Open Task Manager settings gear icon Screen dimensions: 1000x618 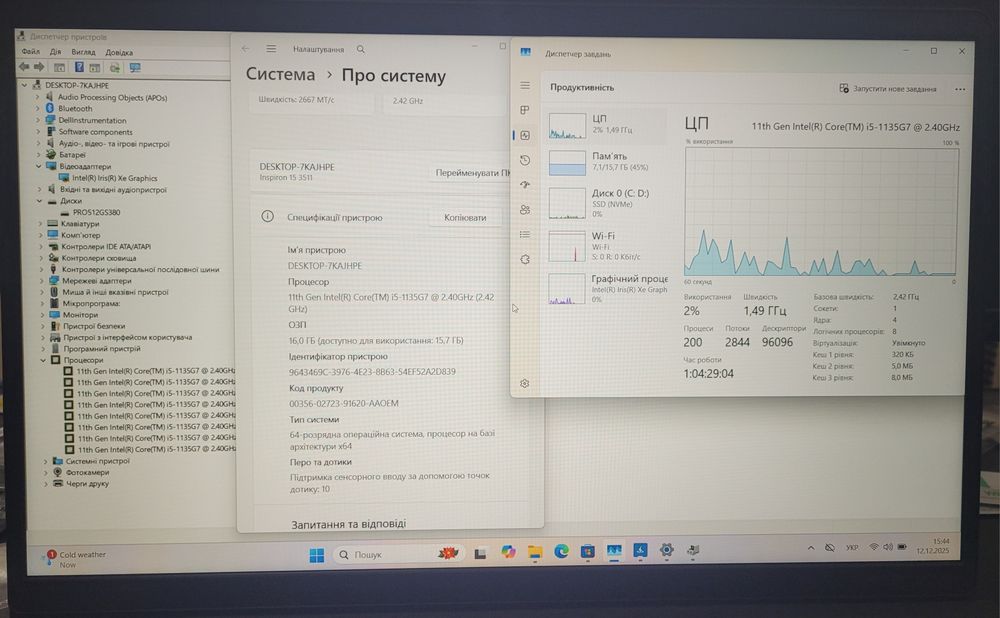coord(524,383)
